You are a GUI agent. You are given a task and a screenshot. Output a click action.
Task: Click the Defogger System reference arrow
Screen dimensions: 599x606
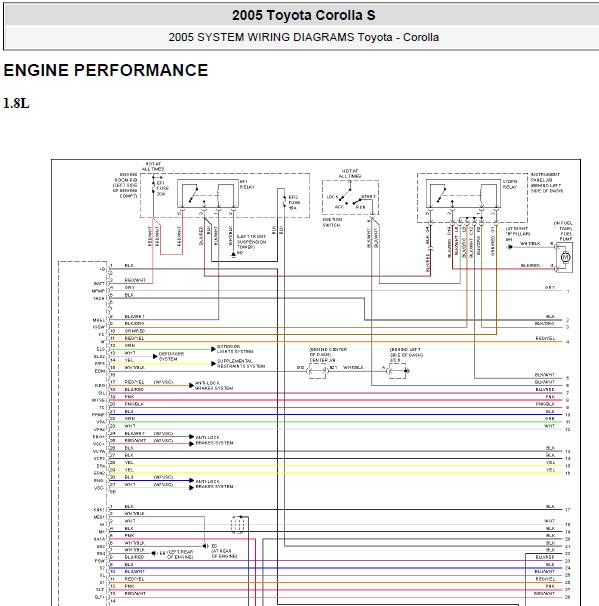click(155, 356)
